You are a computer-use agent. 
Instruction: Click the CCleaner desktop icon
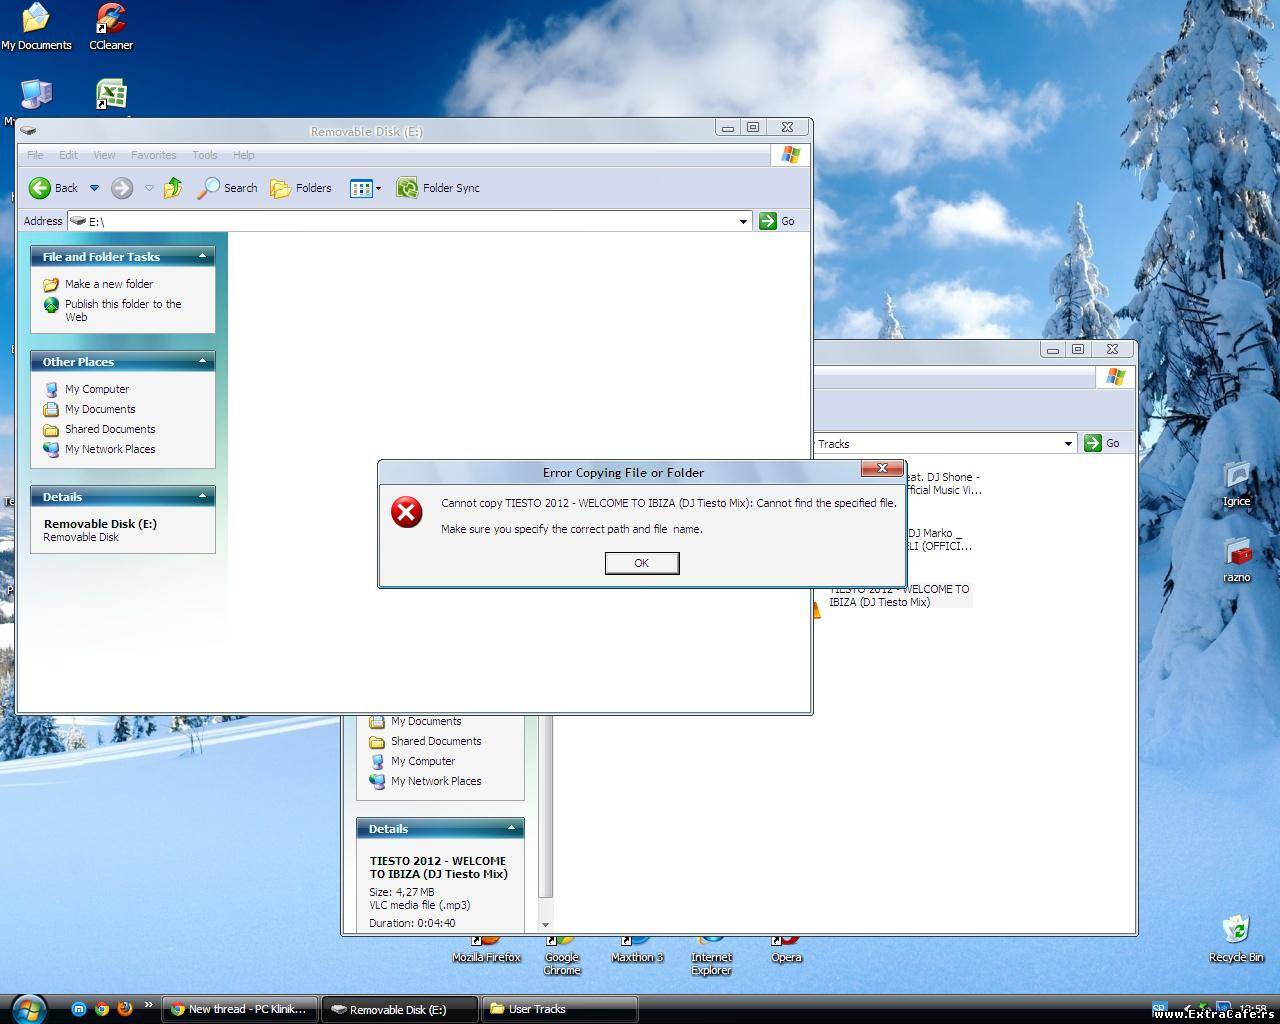111,25
